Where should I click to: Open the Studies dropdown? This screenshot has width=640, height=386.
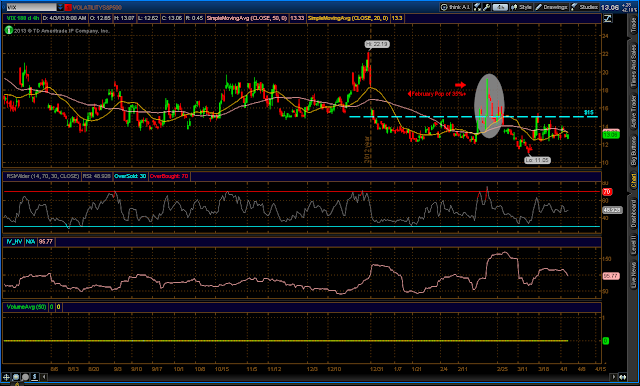tap(584, 7)
